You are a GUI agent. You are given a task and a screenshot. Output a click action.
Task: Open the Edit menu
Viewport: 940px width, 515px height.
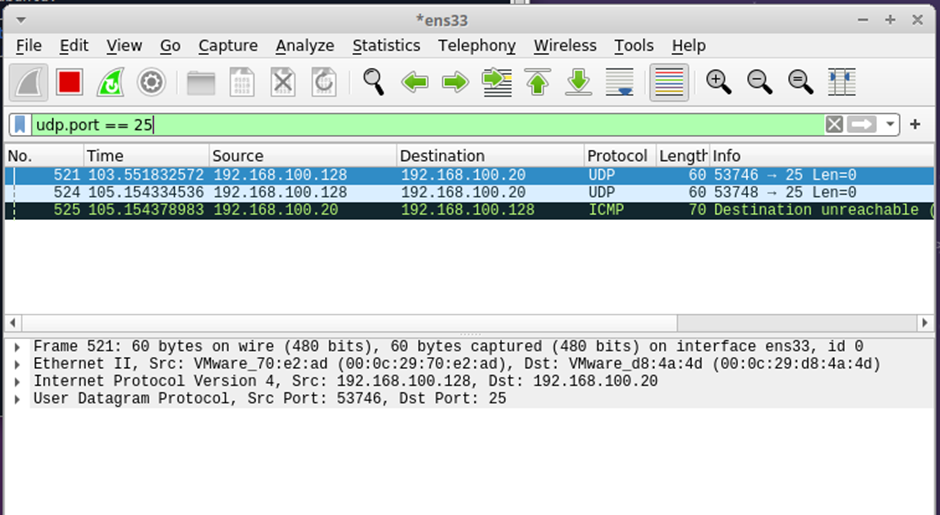pos(74,46)
